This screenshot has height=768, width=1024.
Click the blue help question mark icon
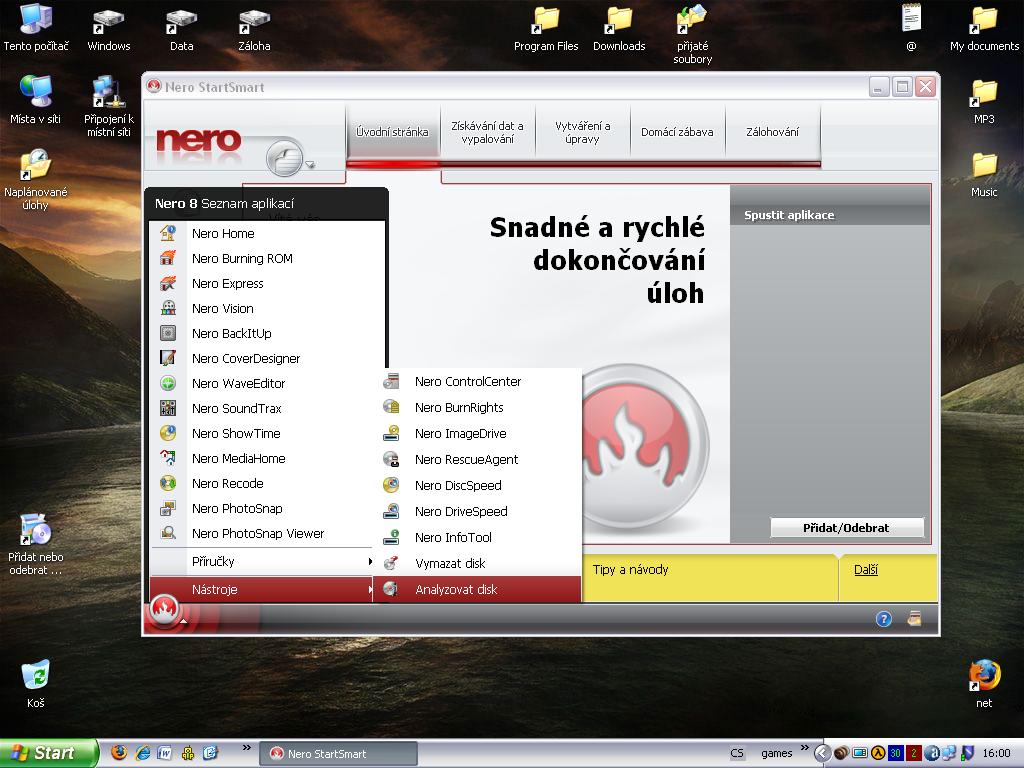pos(884,619)
